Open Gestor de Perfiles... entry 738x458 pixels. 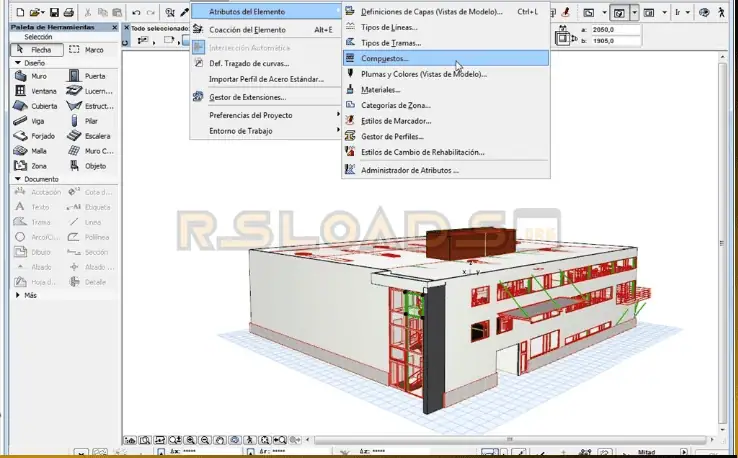pos(446,137)
